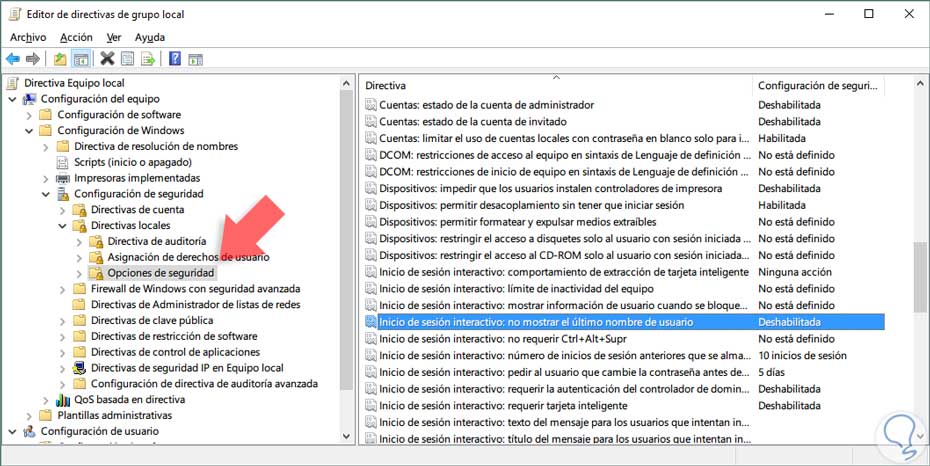Select Directivas de Administrador de listas de redes
Viewport: 930px width, 466px height.
pos(195,305)
